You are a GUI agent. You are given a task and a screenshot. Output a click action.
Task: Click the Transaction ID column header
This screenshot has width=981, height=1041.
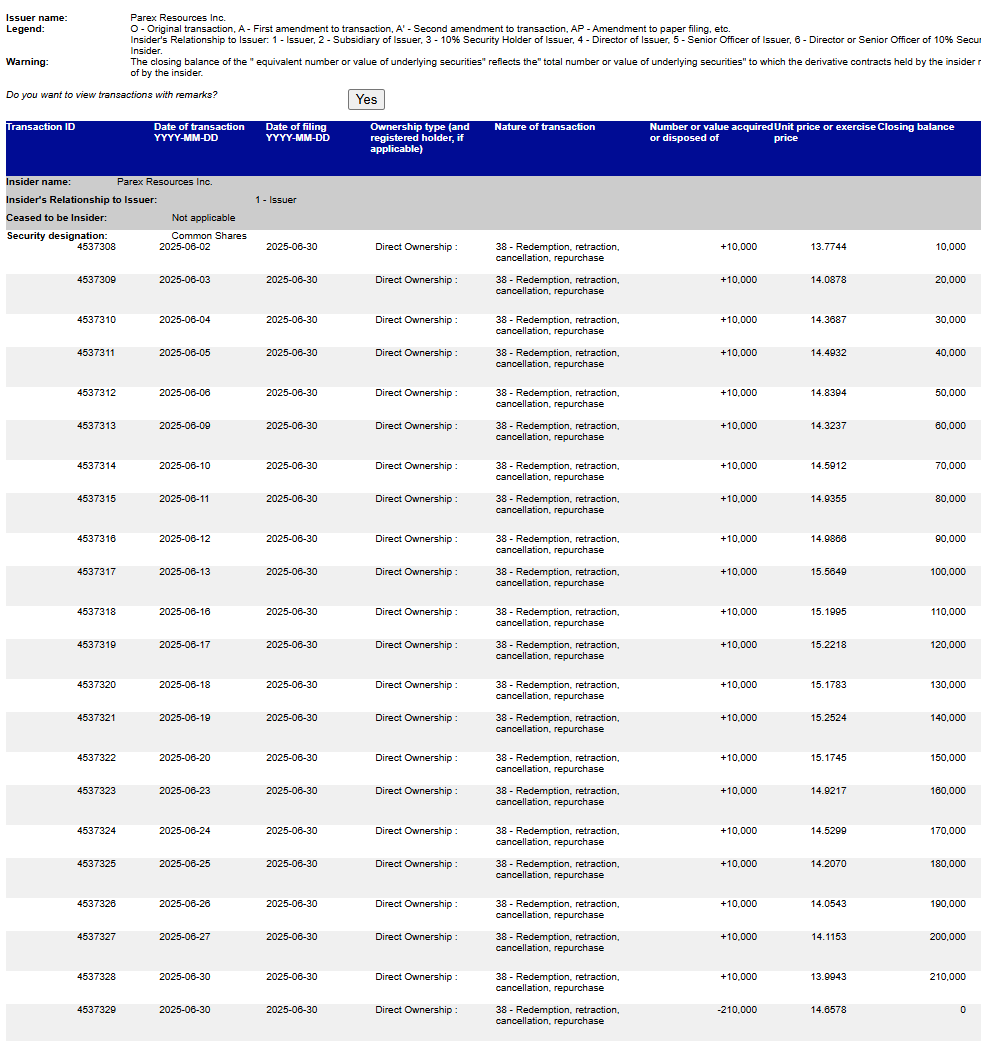(40, 127)
